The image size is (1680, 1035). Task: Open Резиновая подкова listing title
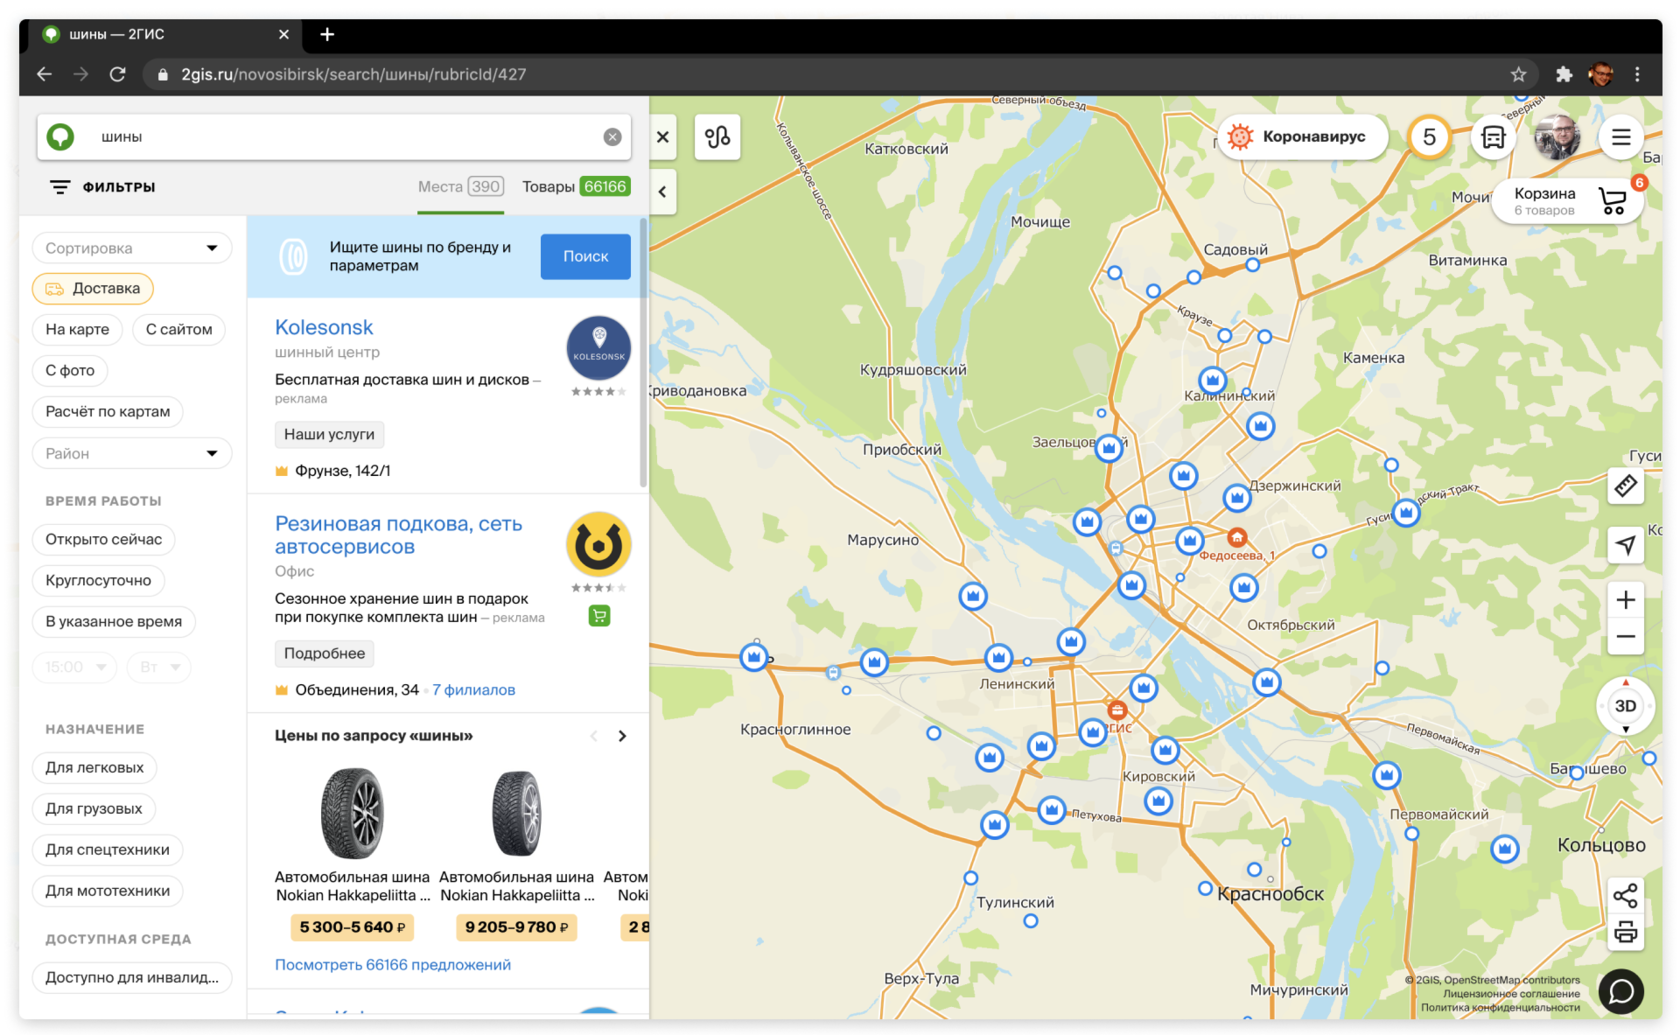(x=398, y=535)
